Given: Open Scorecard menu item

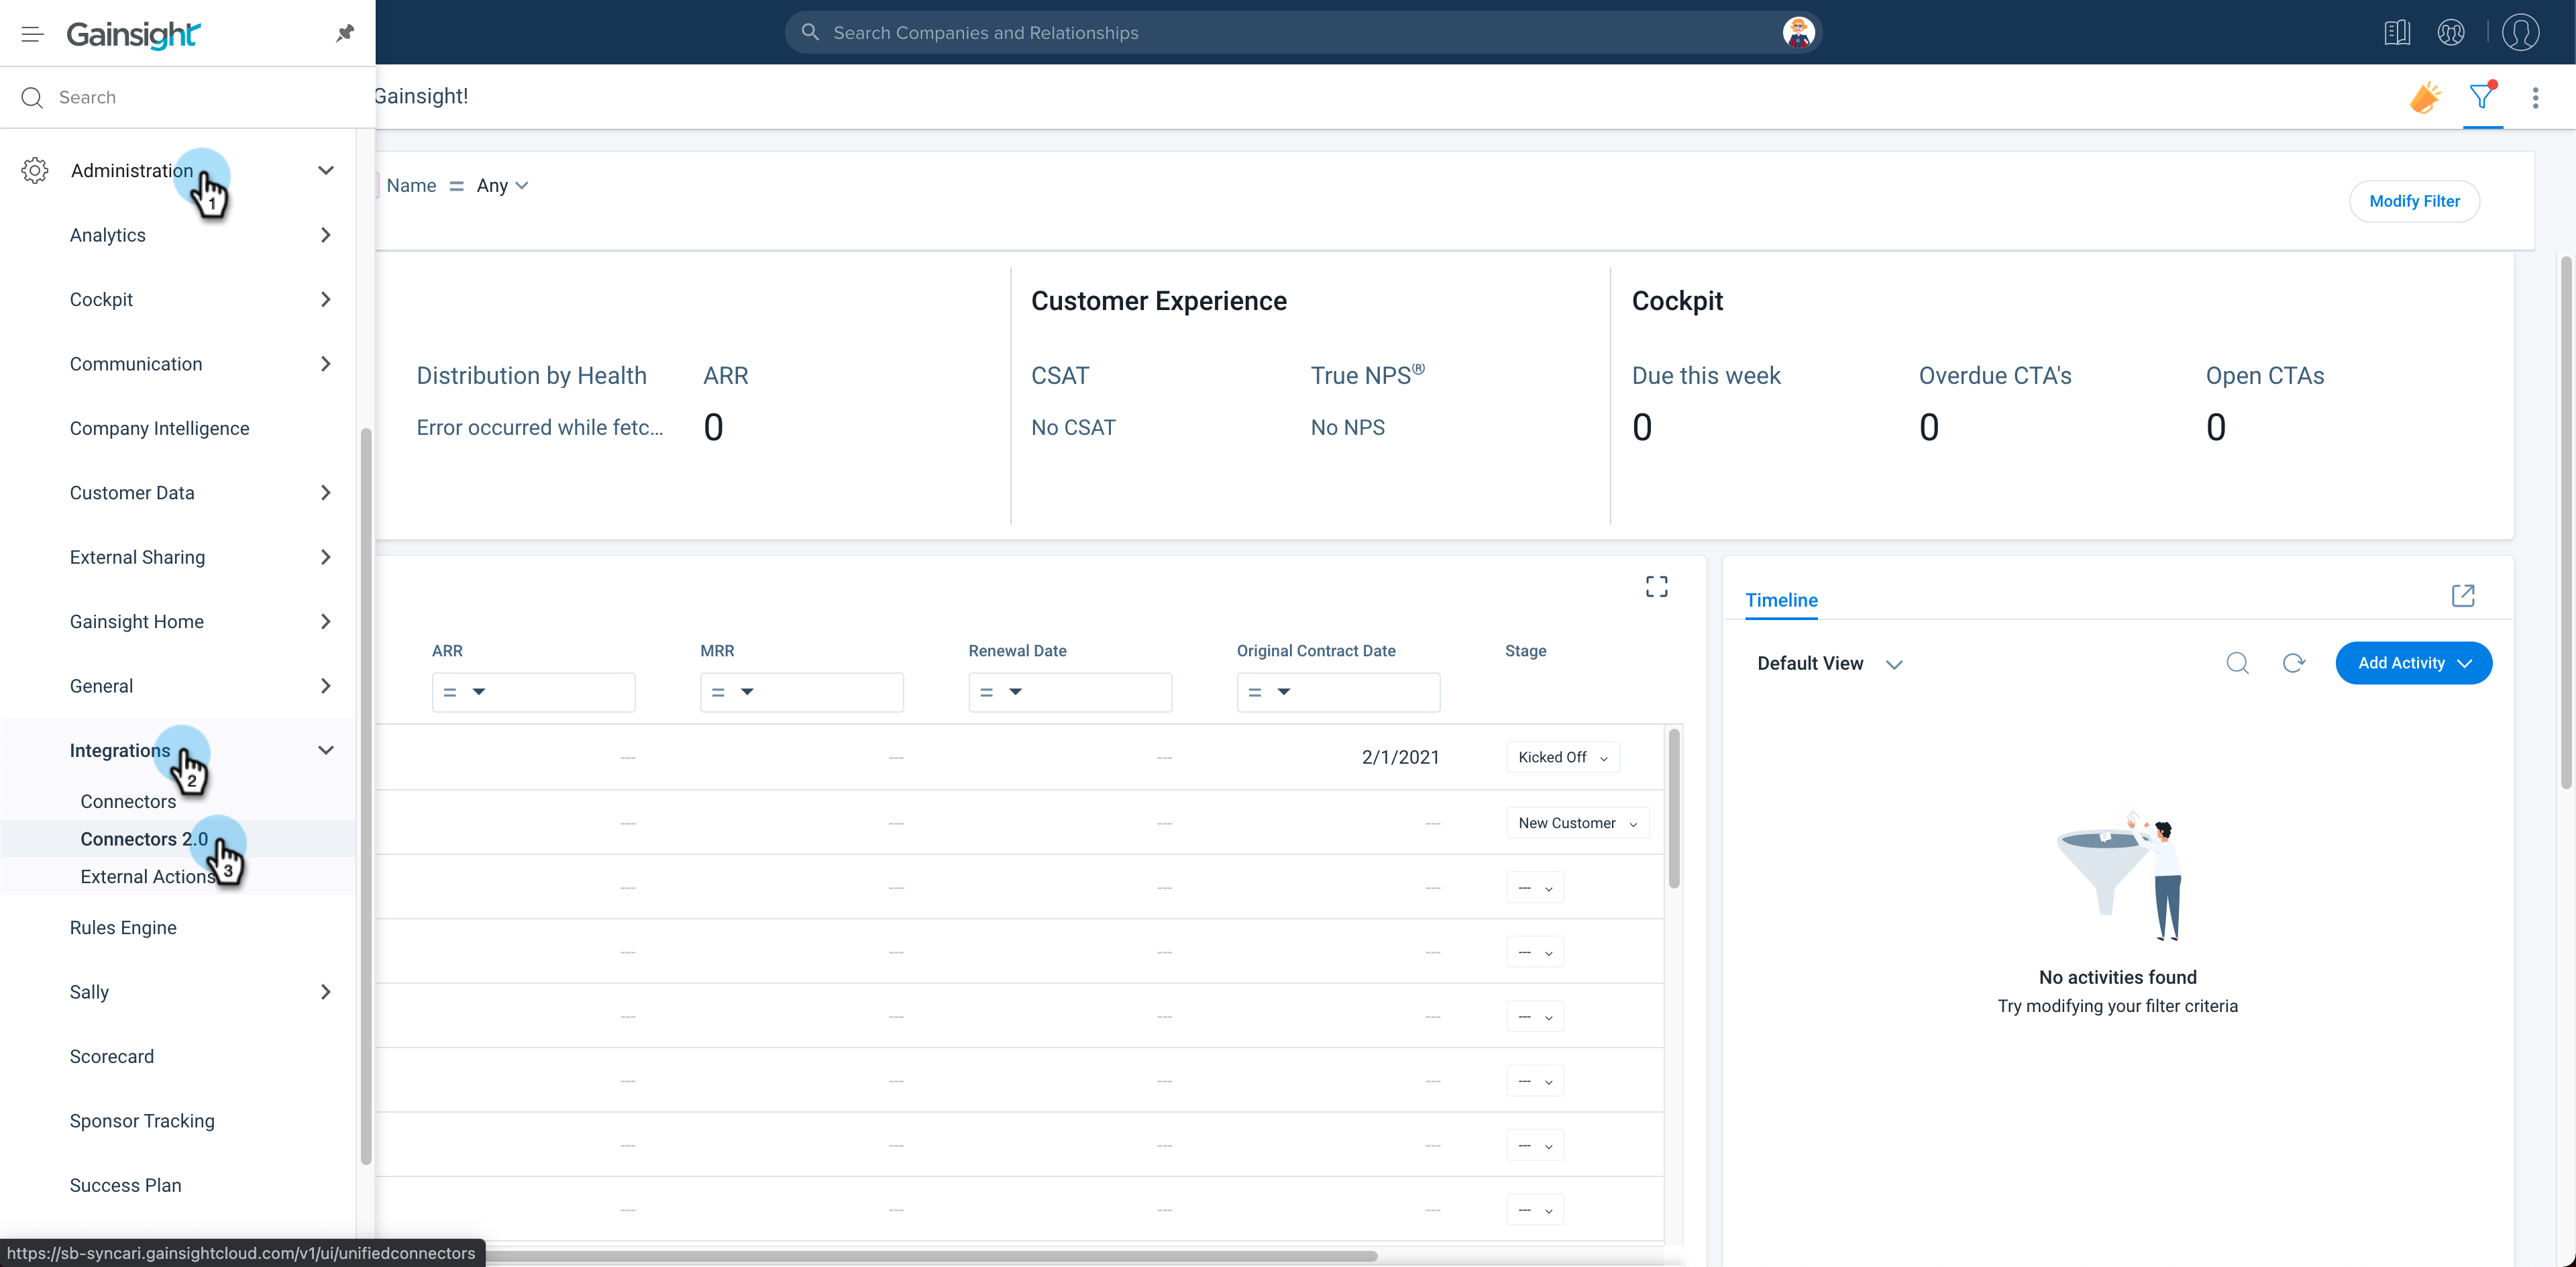Looking at the screenshot, I should coord(112,1057).
